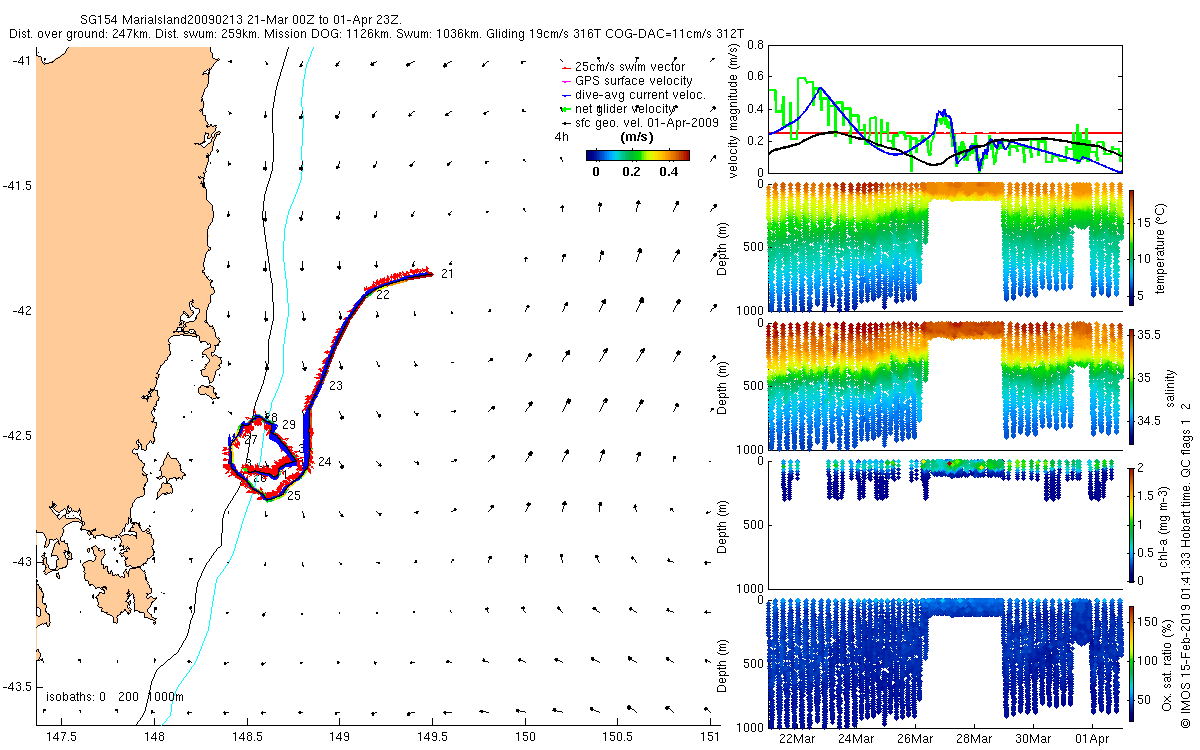Image resolution: width=1200 pixels, height=750 pixels.
Task: Click the map longitude tick 150.5
Action: (617, 737)
